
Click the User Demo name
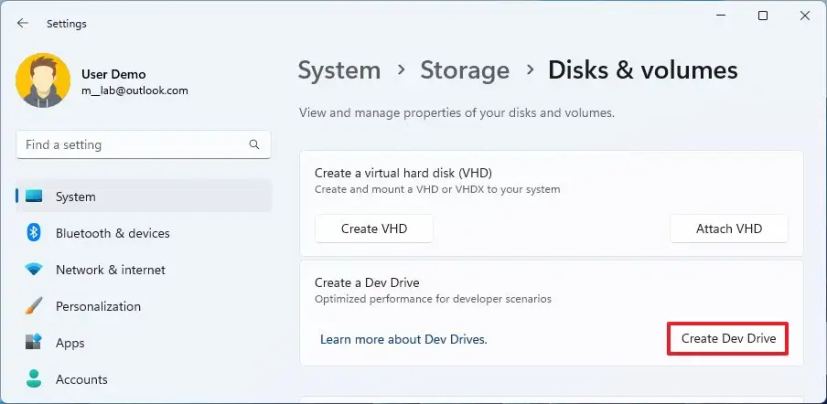coord(113,74)
